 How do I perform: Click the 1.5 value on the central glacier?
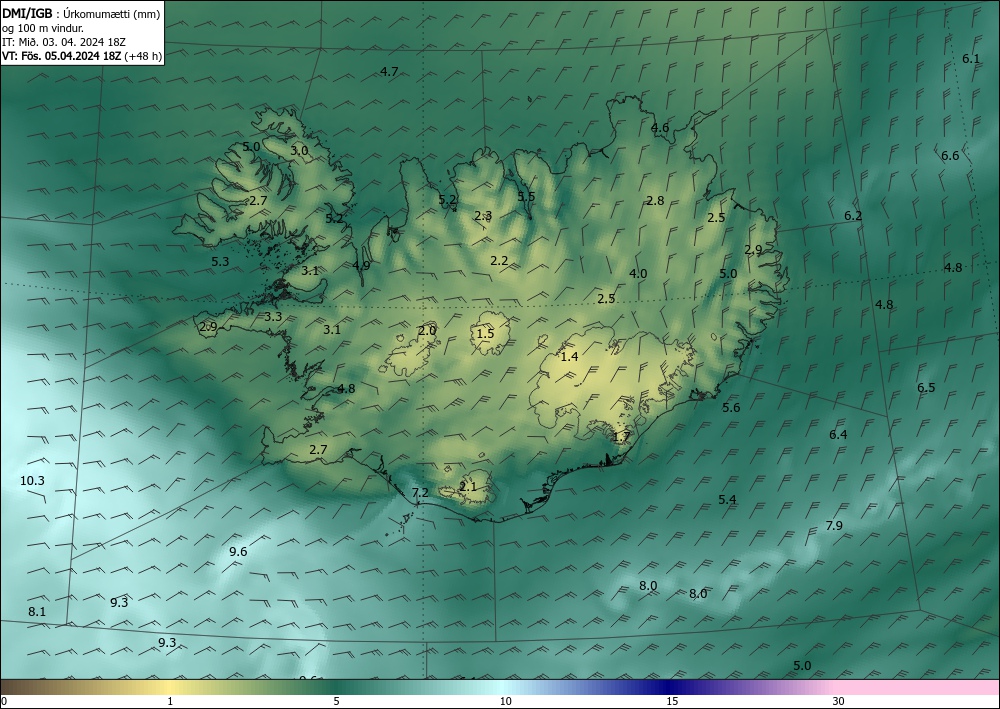click(485, 333)
